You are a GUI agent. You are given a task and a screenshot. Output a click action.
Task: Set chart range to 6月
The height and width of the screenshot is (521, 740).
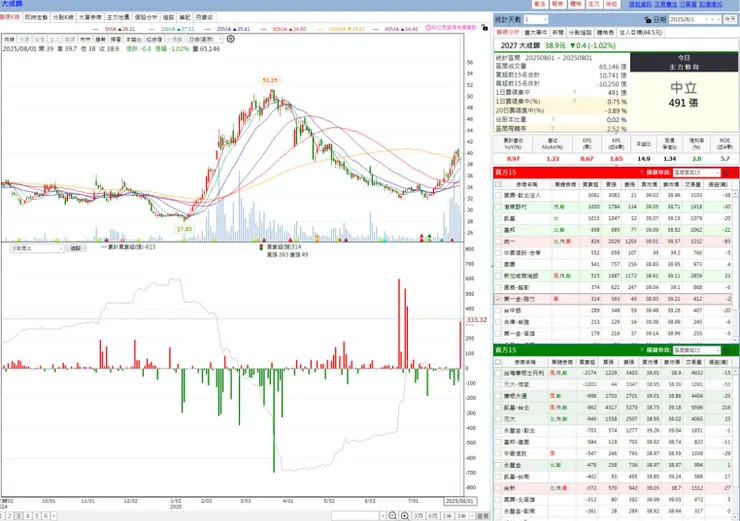tap(433, 516)
